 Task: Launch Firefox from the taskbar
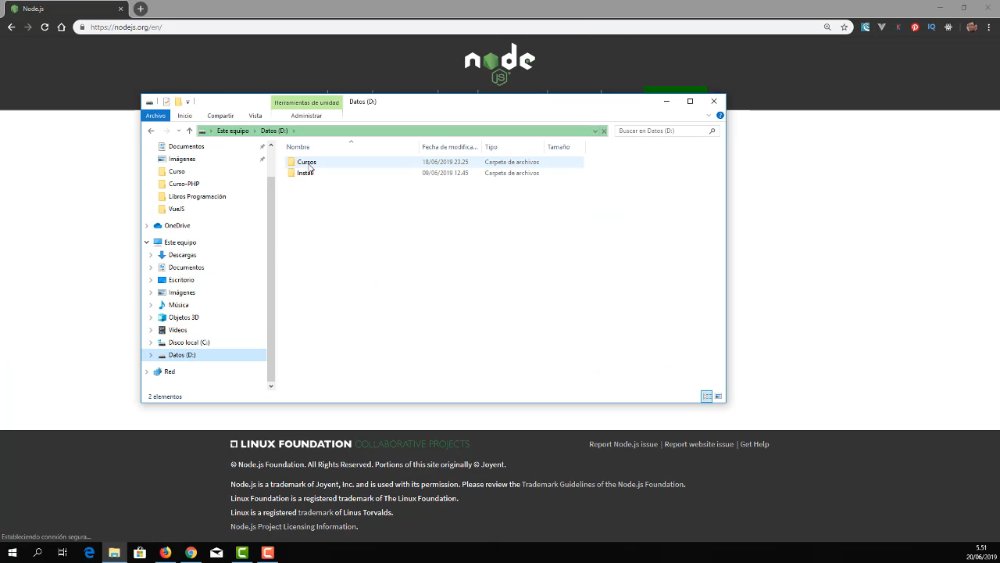(165, 552)
